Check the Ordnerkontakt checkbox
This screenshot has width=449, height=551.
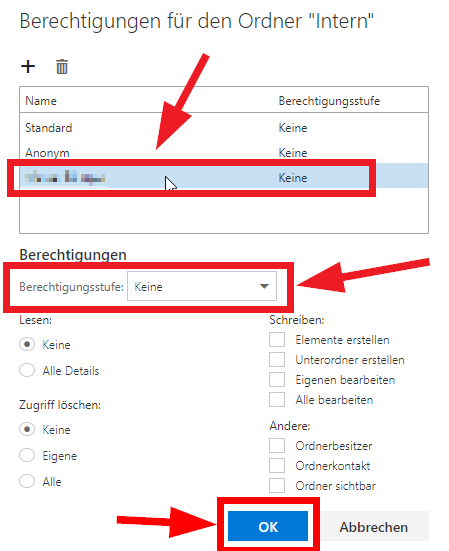tap(277, 466)
